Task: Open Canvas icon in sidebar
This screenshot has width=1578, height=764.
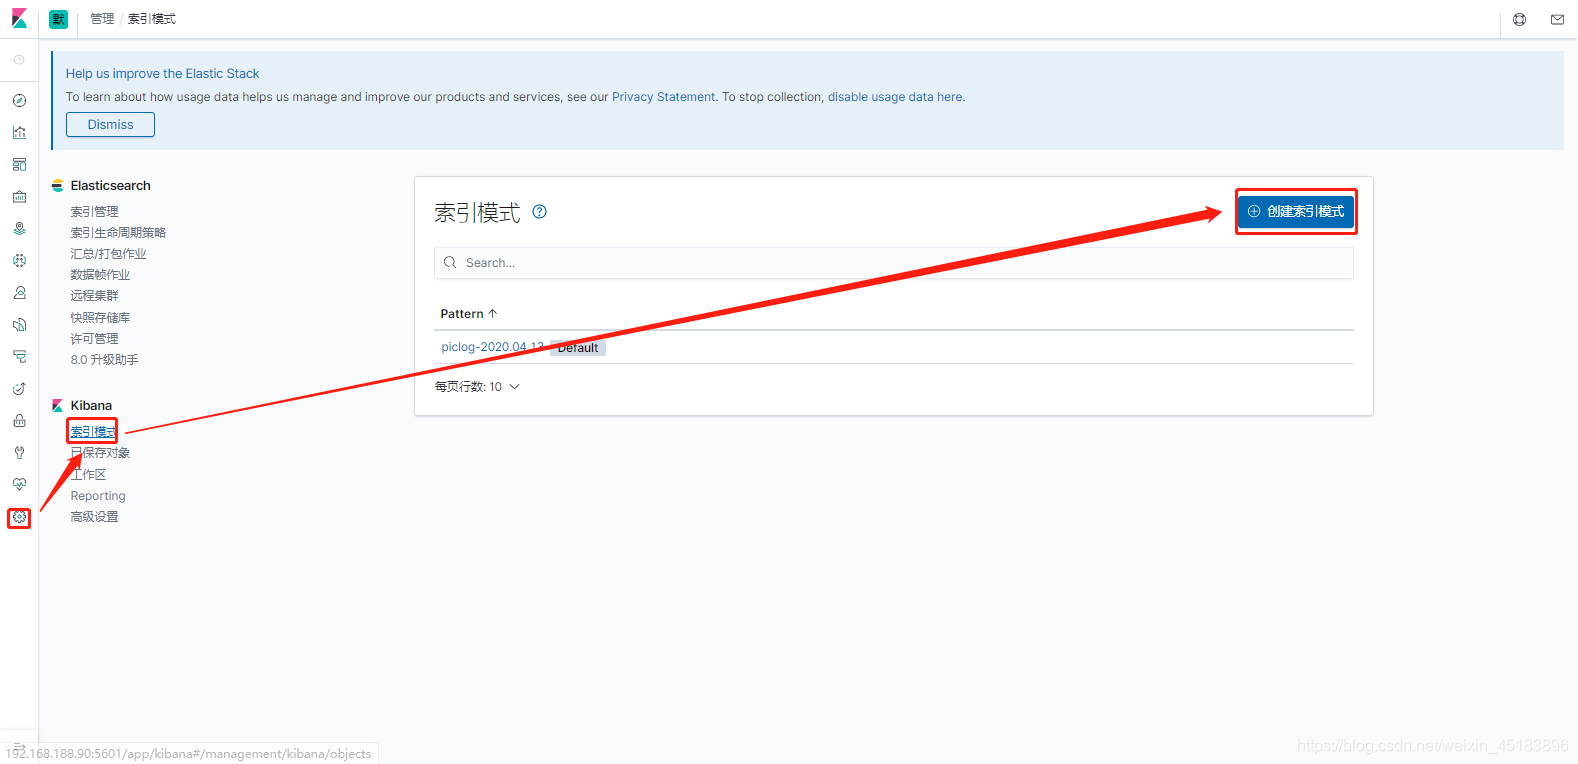Action: coord(19,196)
